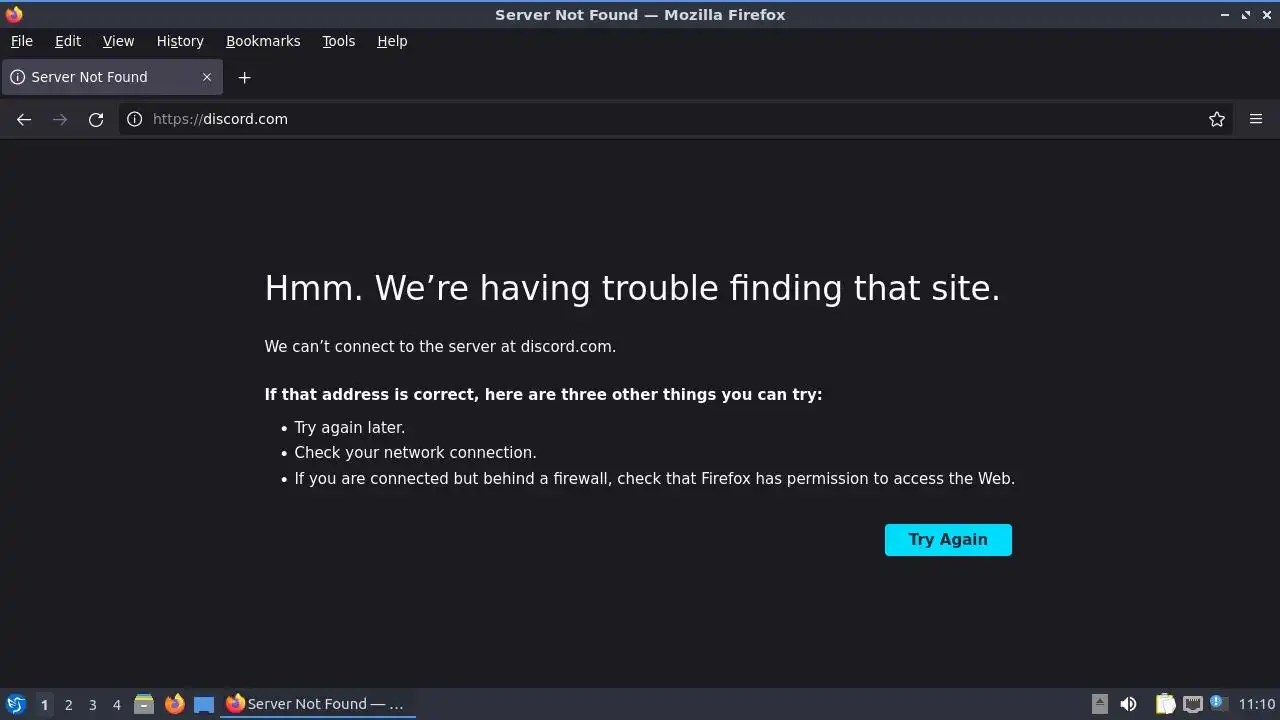
Task: Click the 'Hmm. We're having trouble' heading
Action: pos(632,288)
